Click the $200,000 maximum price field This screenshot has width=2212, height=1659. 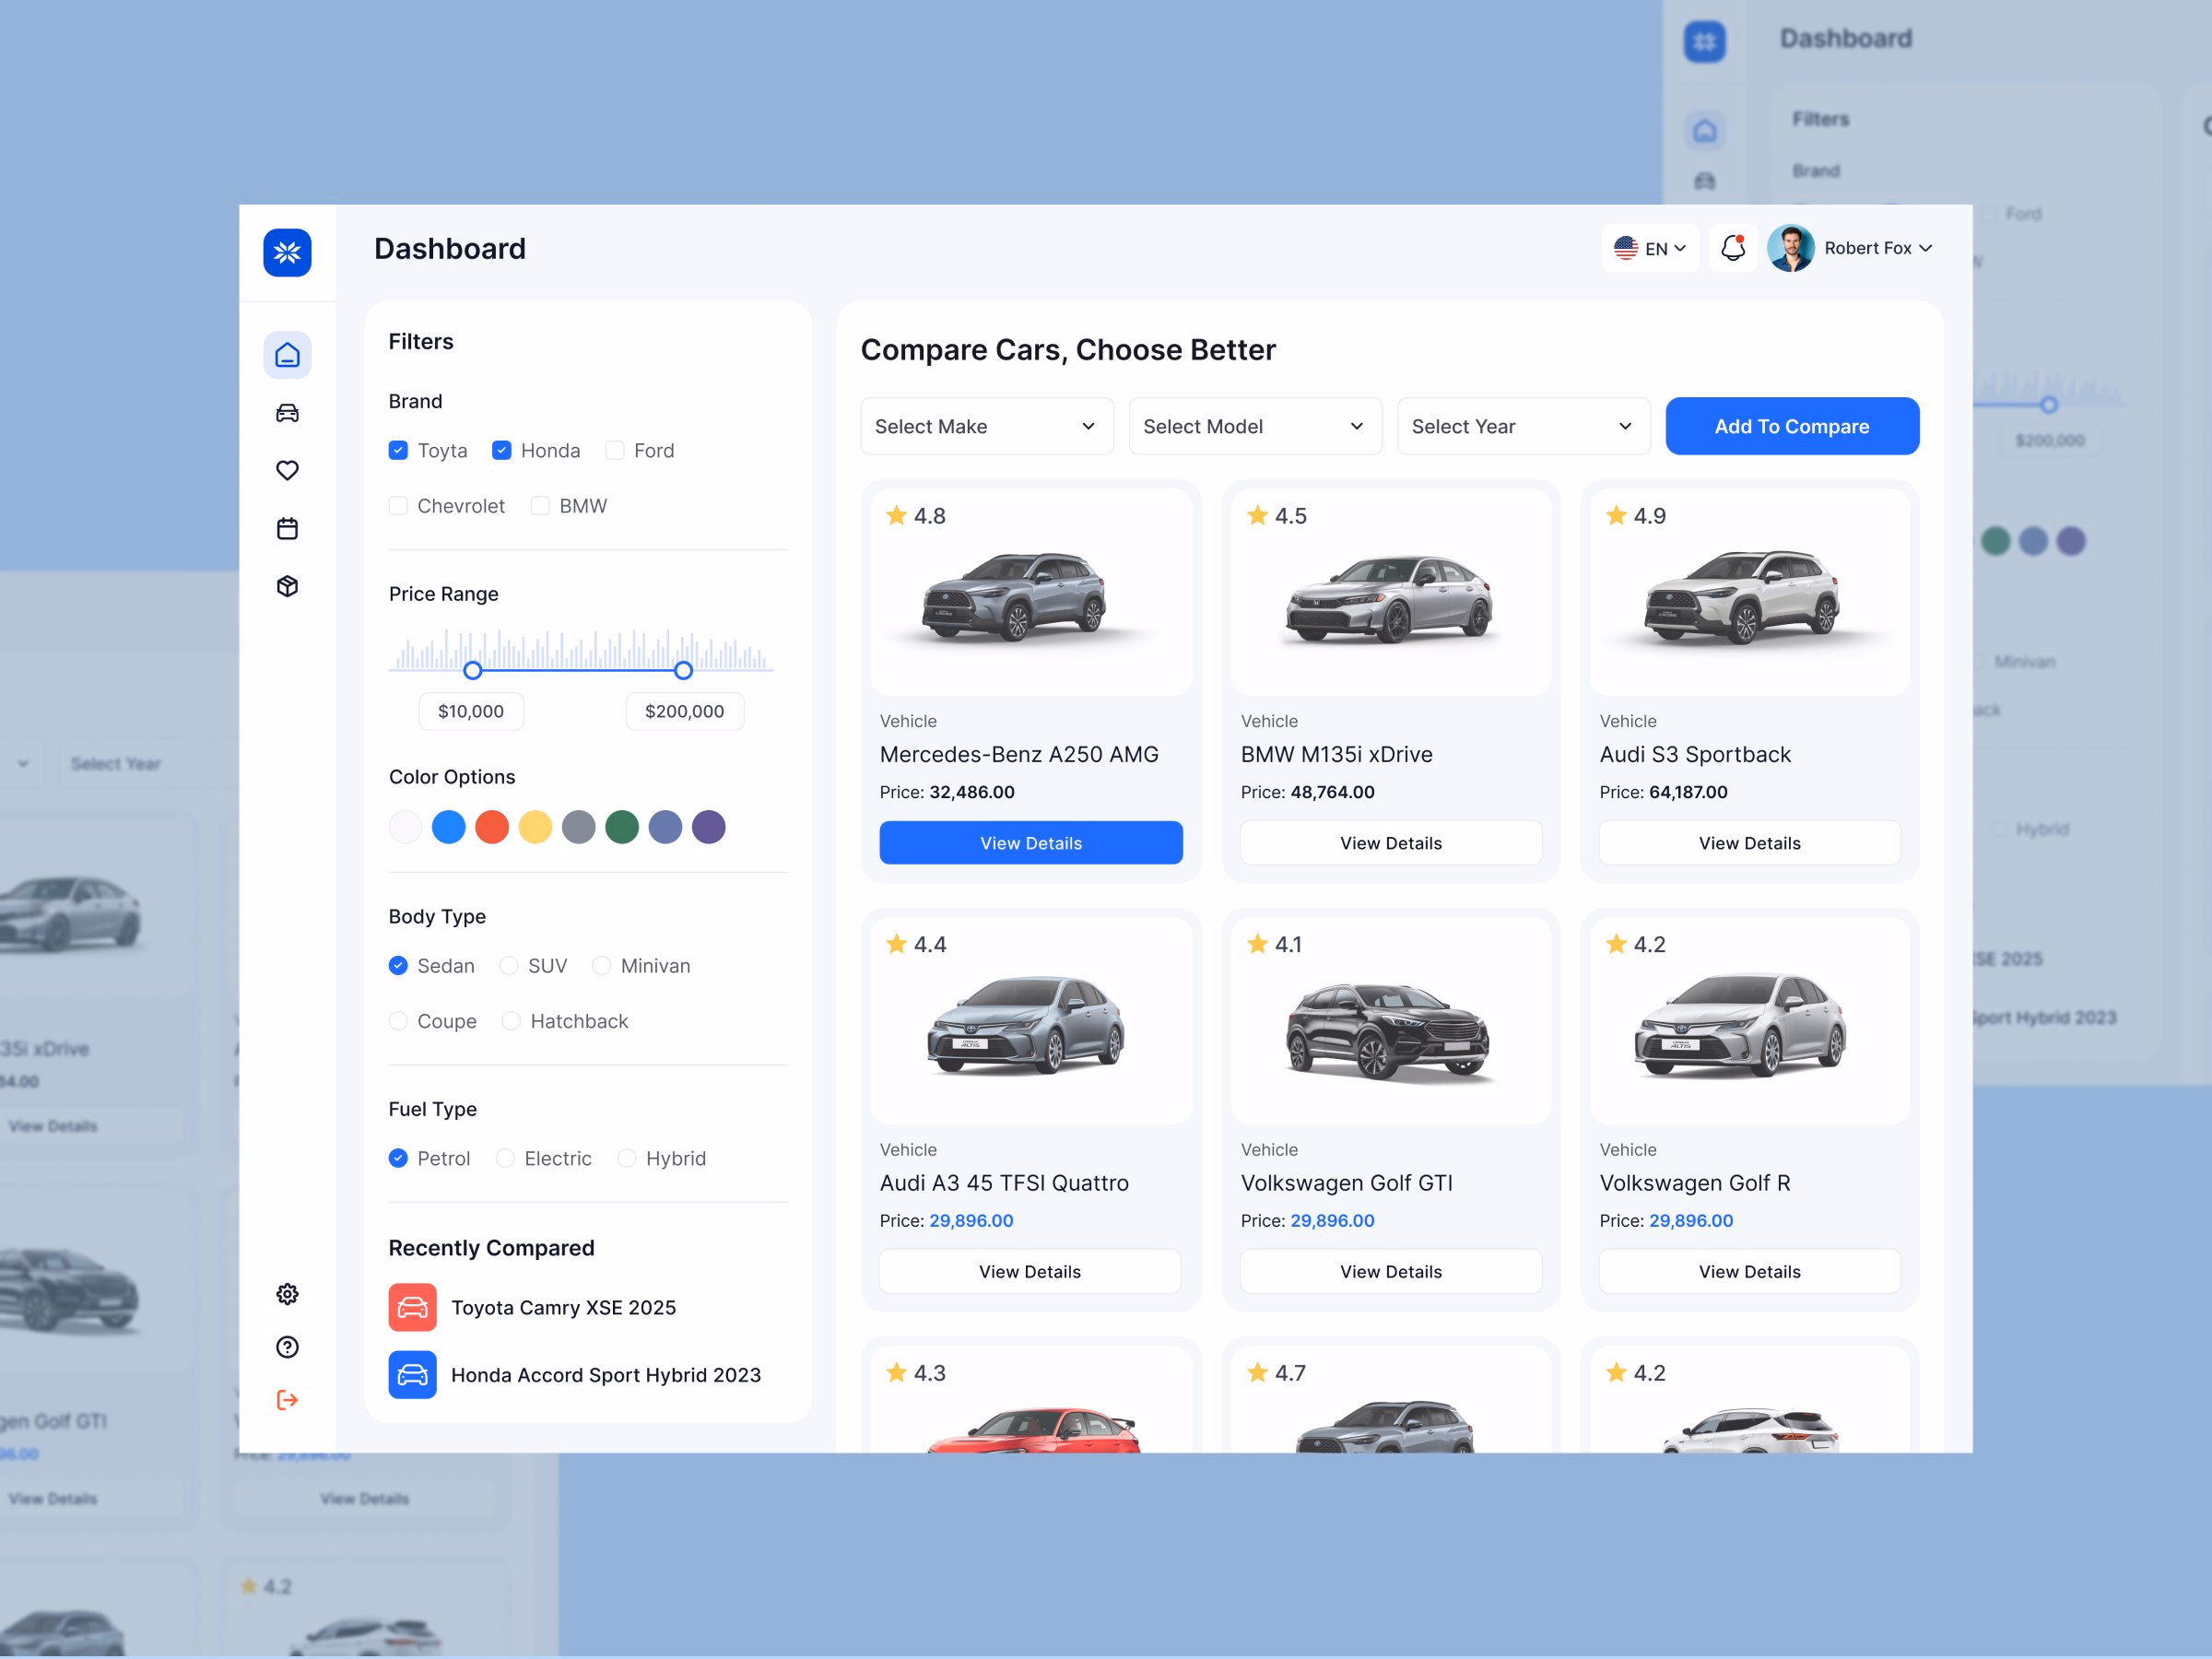point(685,711)
